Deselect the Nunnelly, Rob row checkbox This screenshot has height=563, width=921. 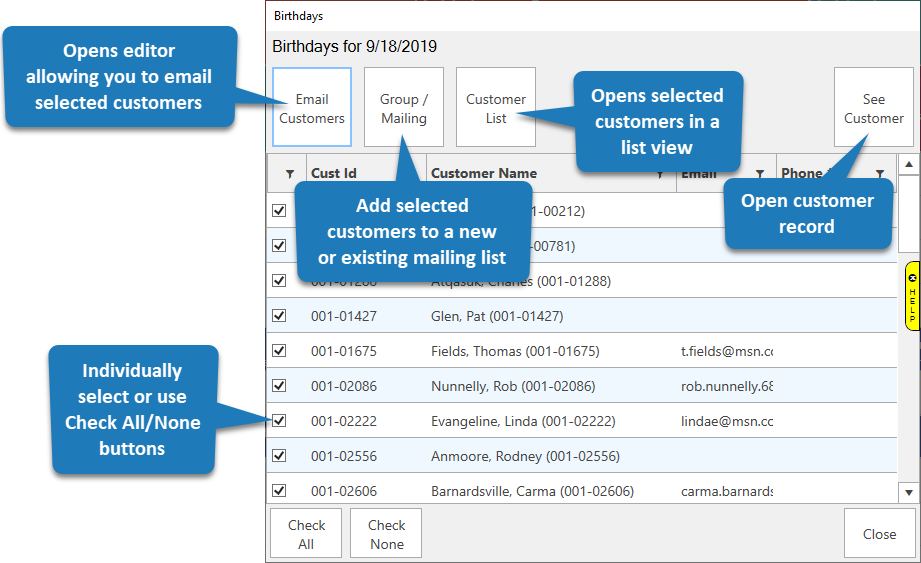279,386
